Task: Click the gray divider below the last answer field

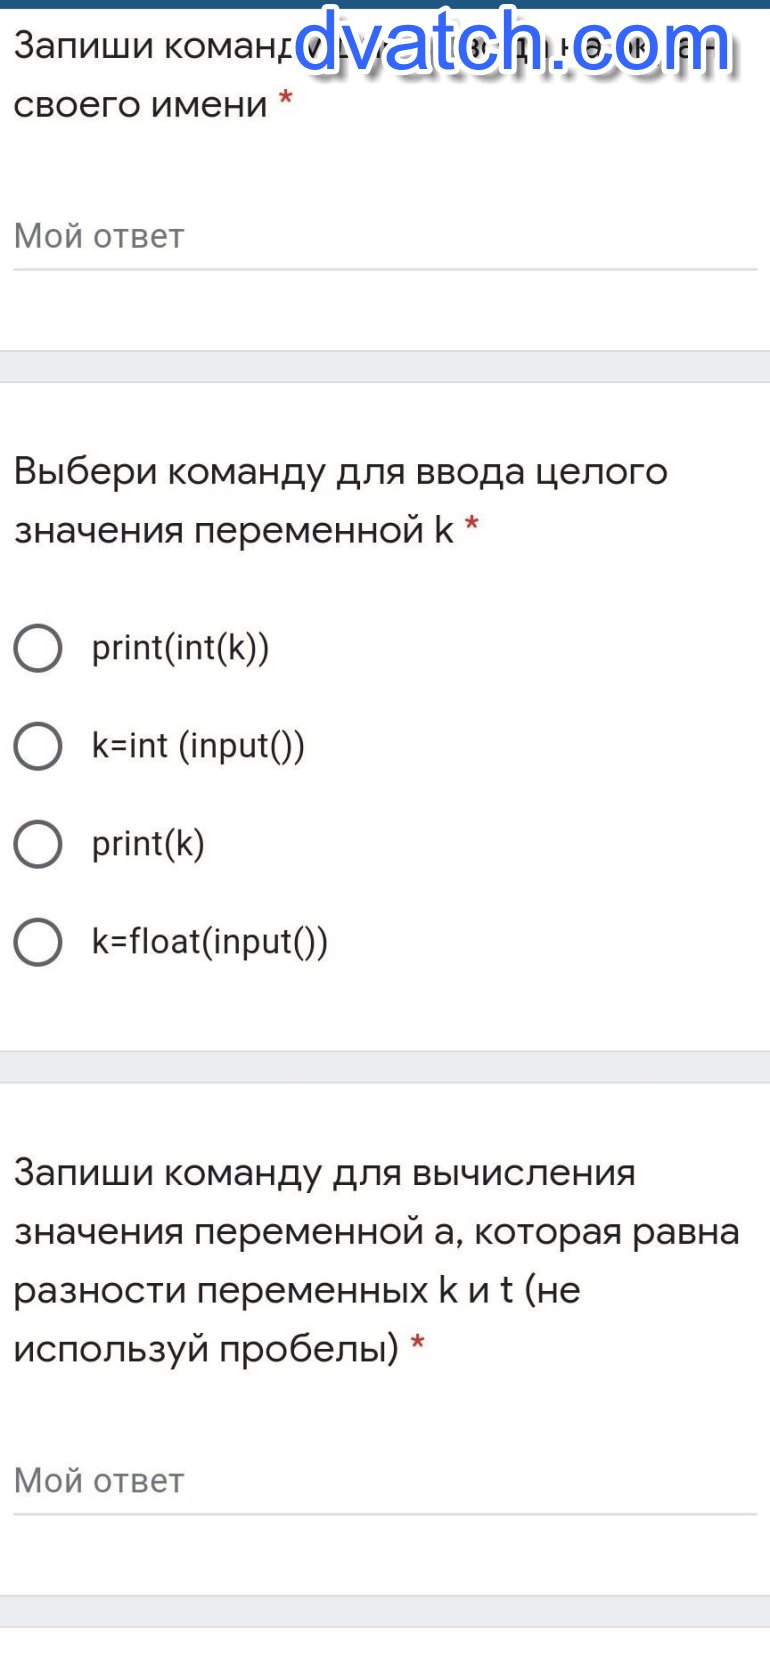Action: click(x=385, y=1610)
